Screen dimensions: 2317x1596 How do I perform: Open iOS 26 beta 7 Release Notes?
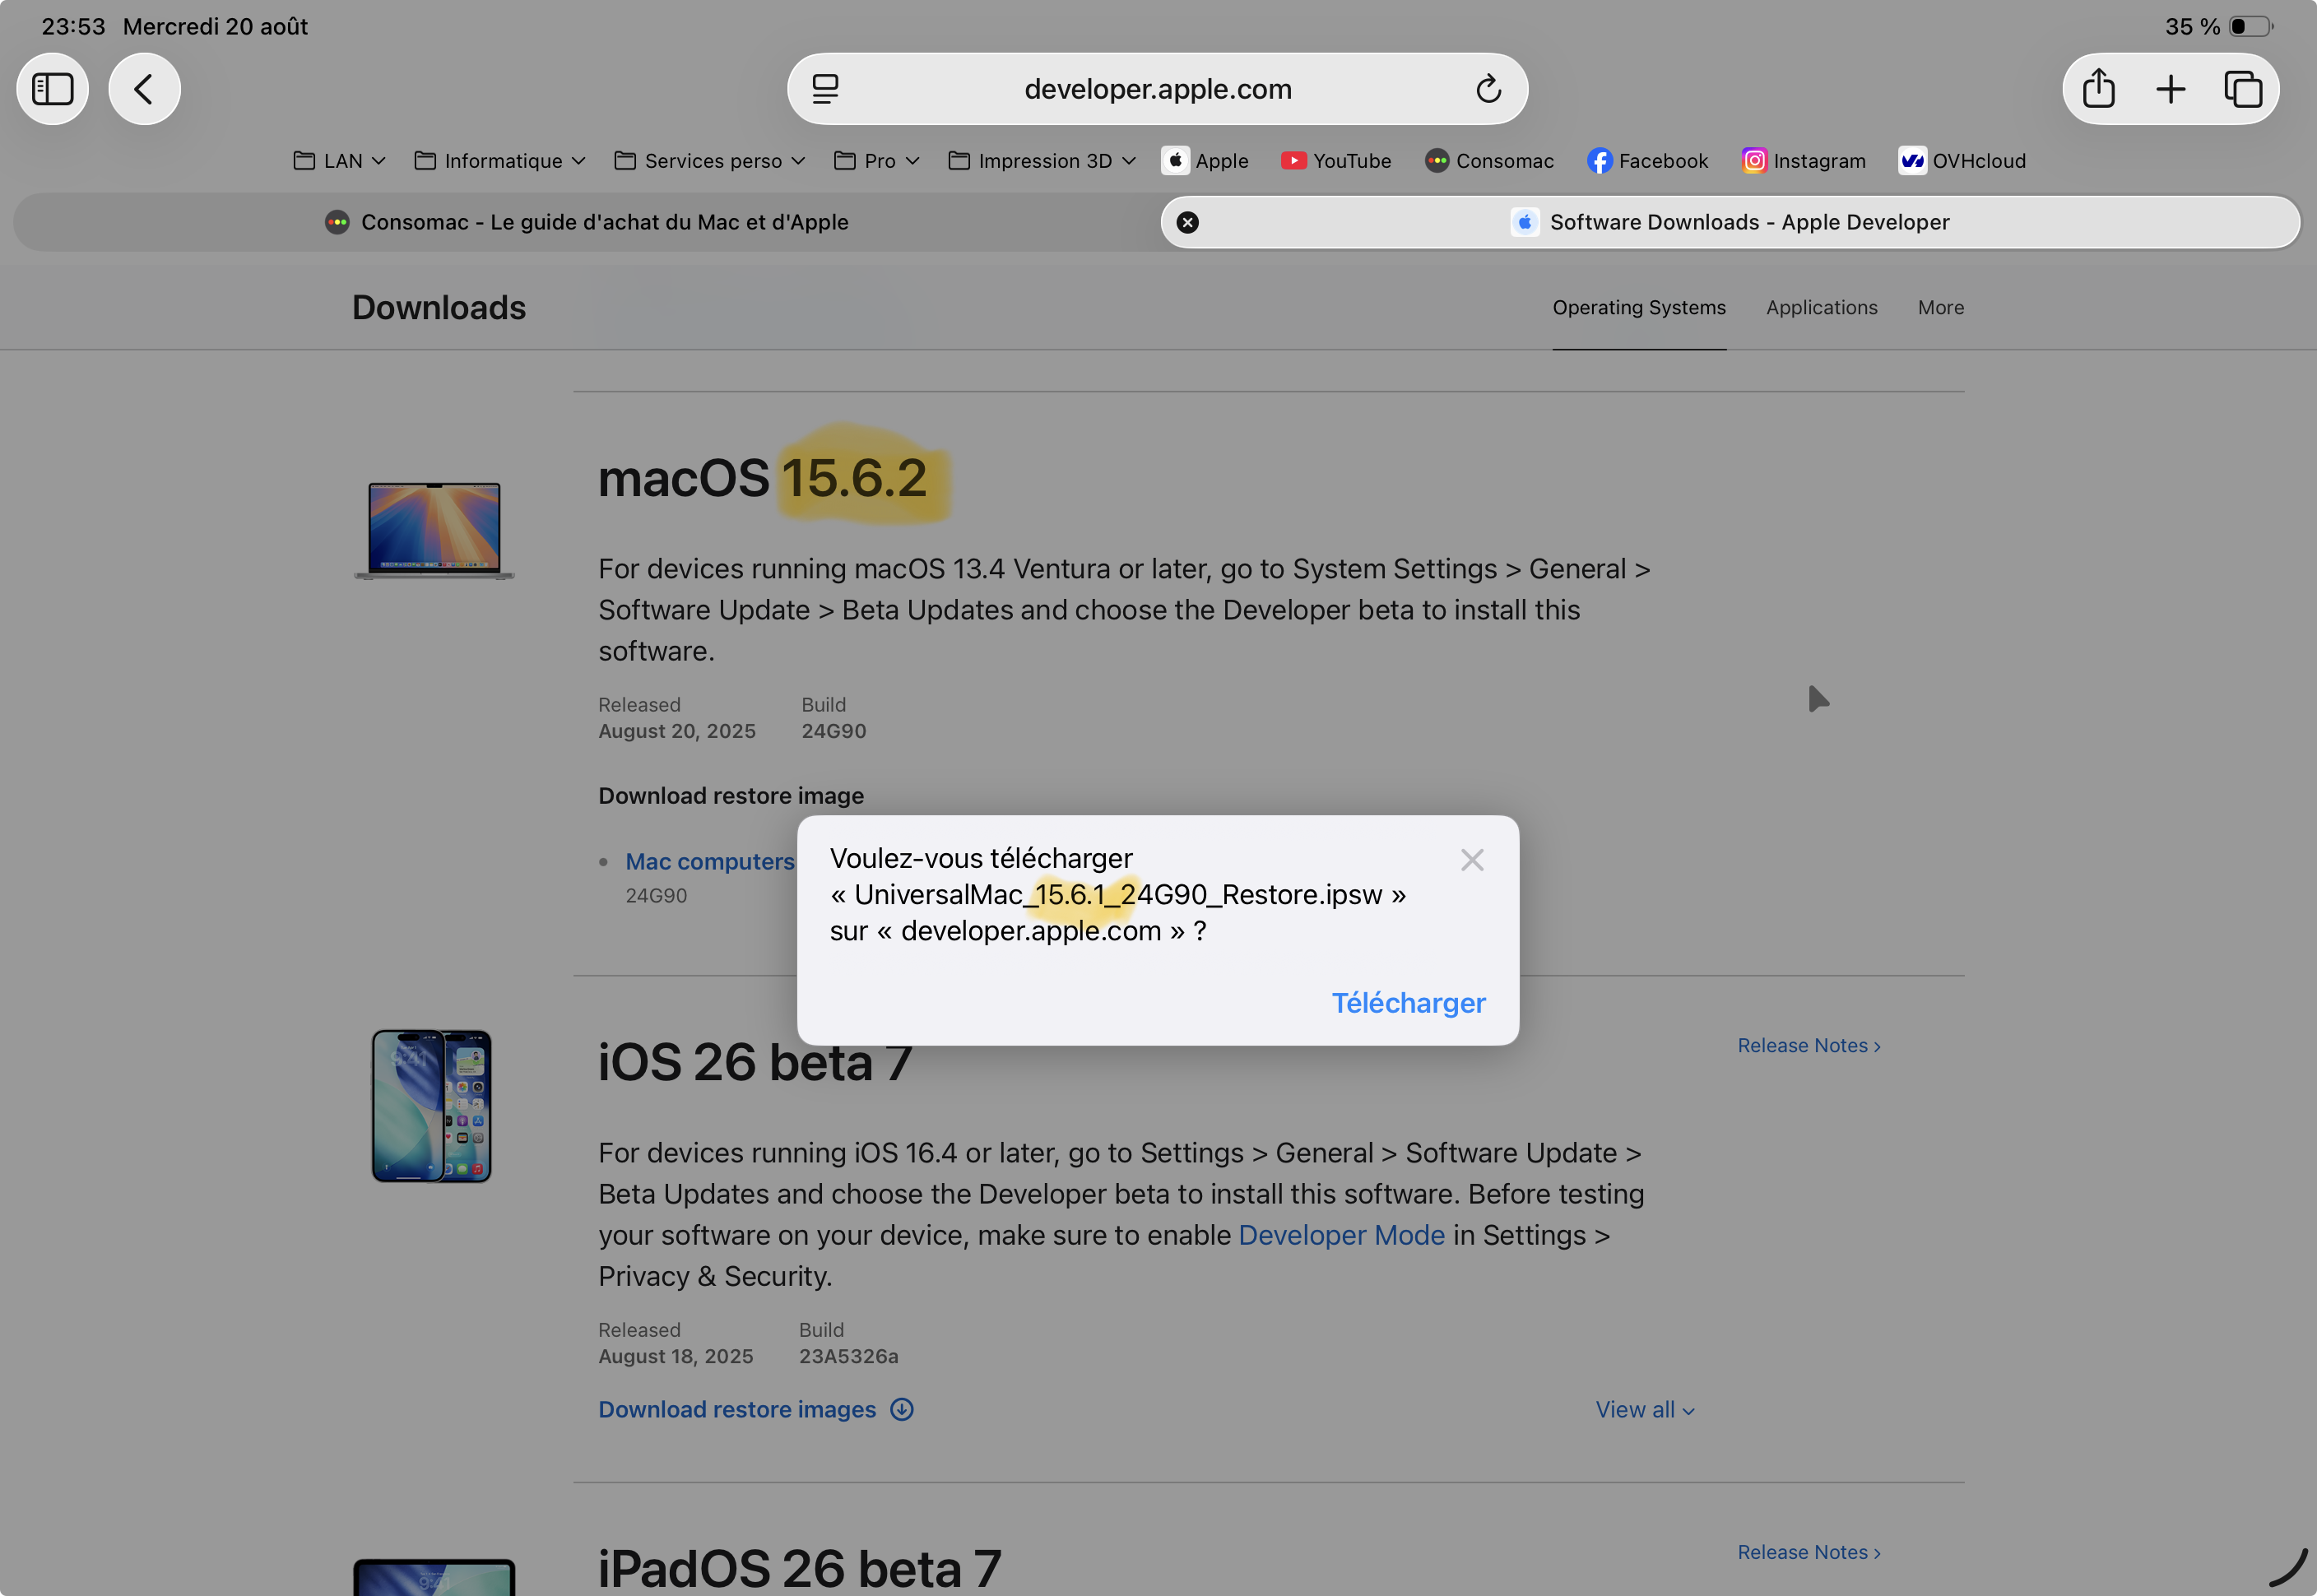[1808, 1045]
